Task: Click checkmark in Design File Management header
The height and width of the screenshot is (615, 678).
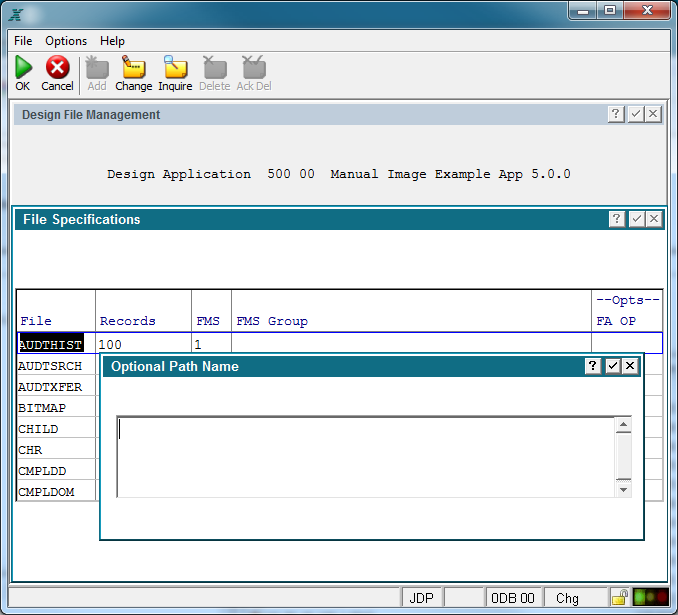Action: pos(635,114)
